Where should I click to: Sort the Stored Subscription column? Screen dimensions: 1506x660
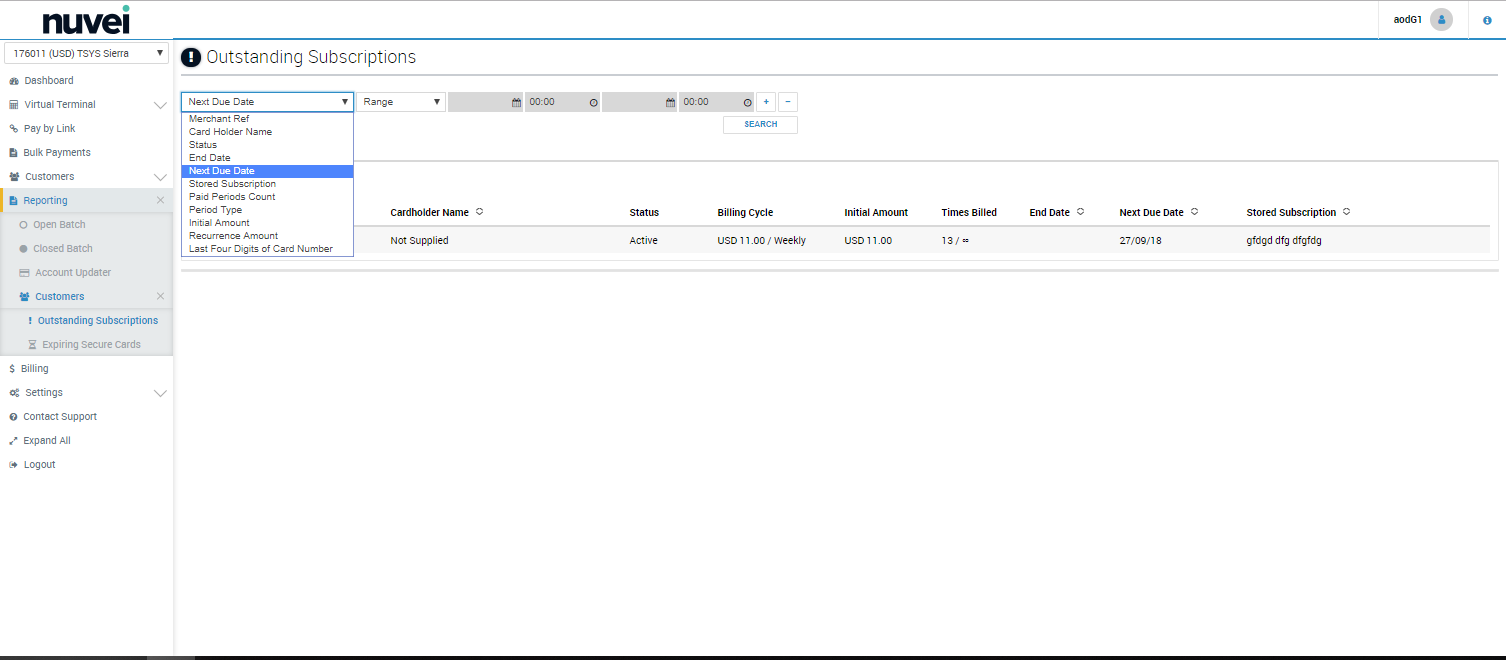[x=1347, y=212]
